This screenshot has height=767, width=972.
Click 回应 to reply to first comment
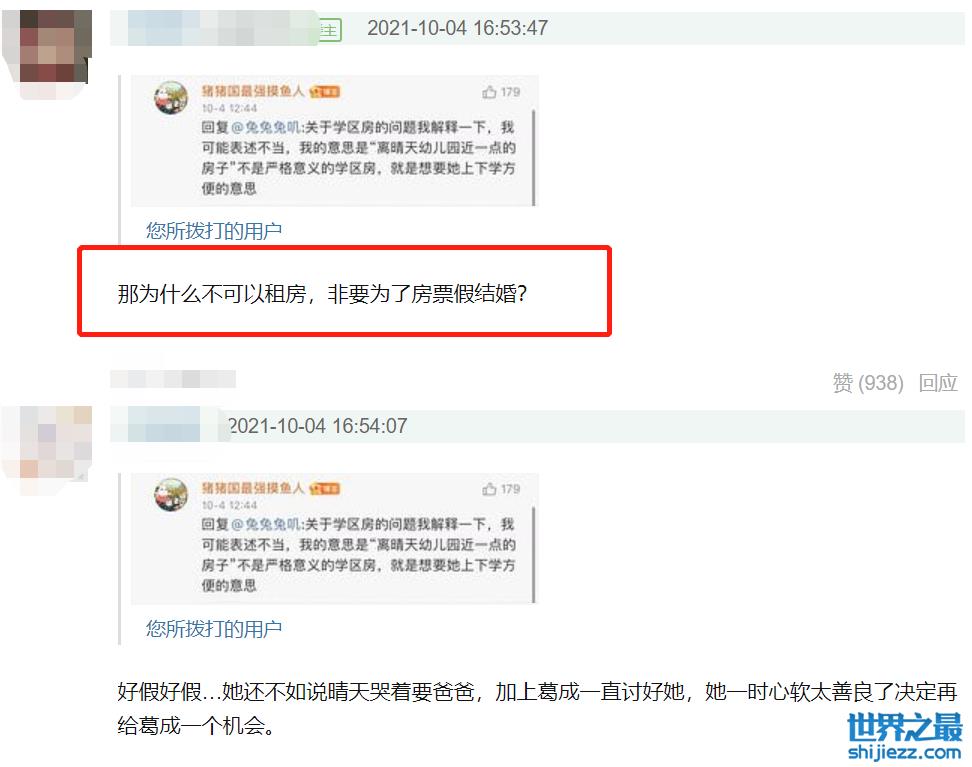[938, 383]
